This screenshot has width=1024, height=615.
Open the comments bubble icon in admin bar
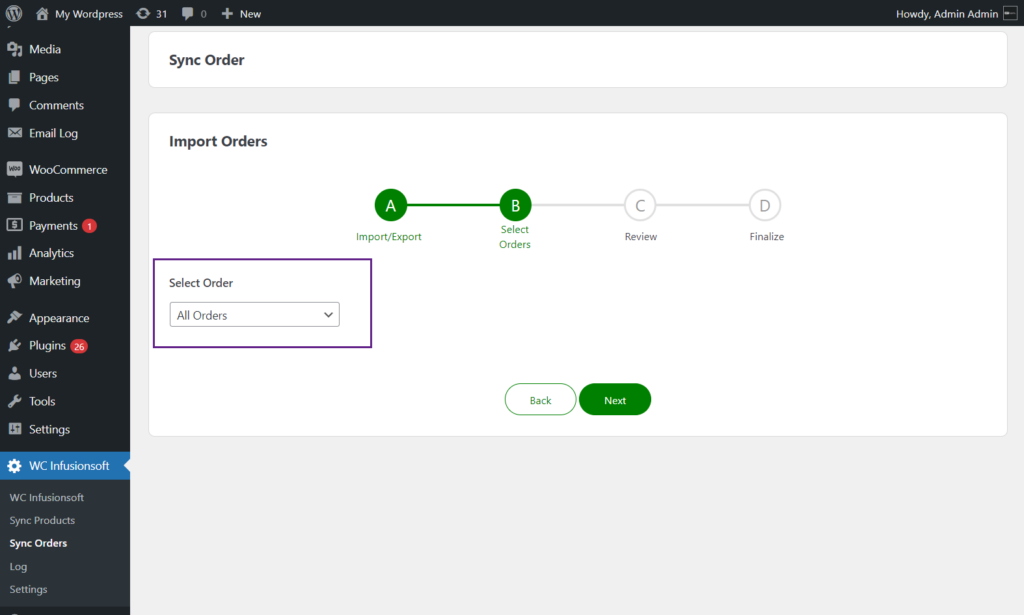(187, 14)
